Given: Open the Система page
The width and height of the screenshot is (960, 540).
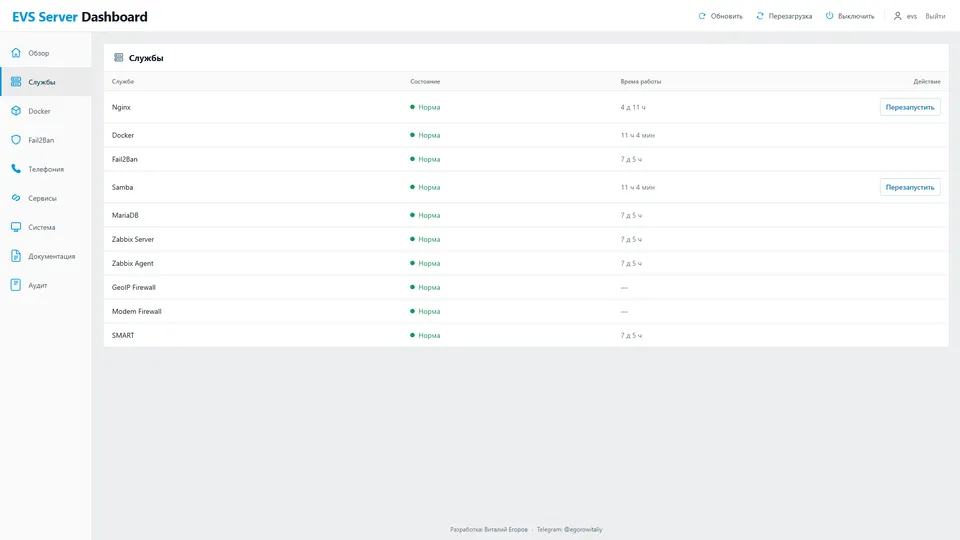Looking at the screenshot, I should [46, 227].
